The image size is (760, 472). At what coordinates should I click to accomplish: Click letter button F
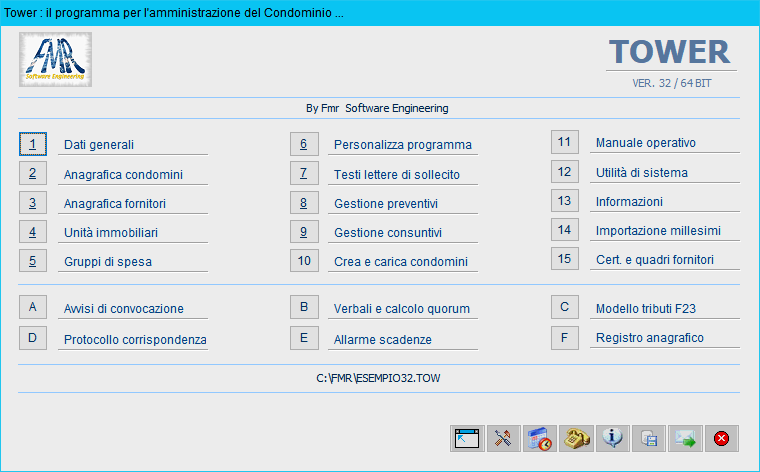[565, 338]
